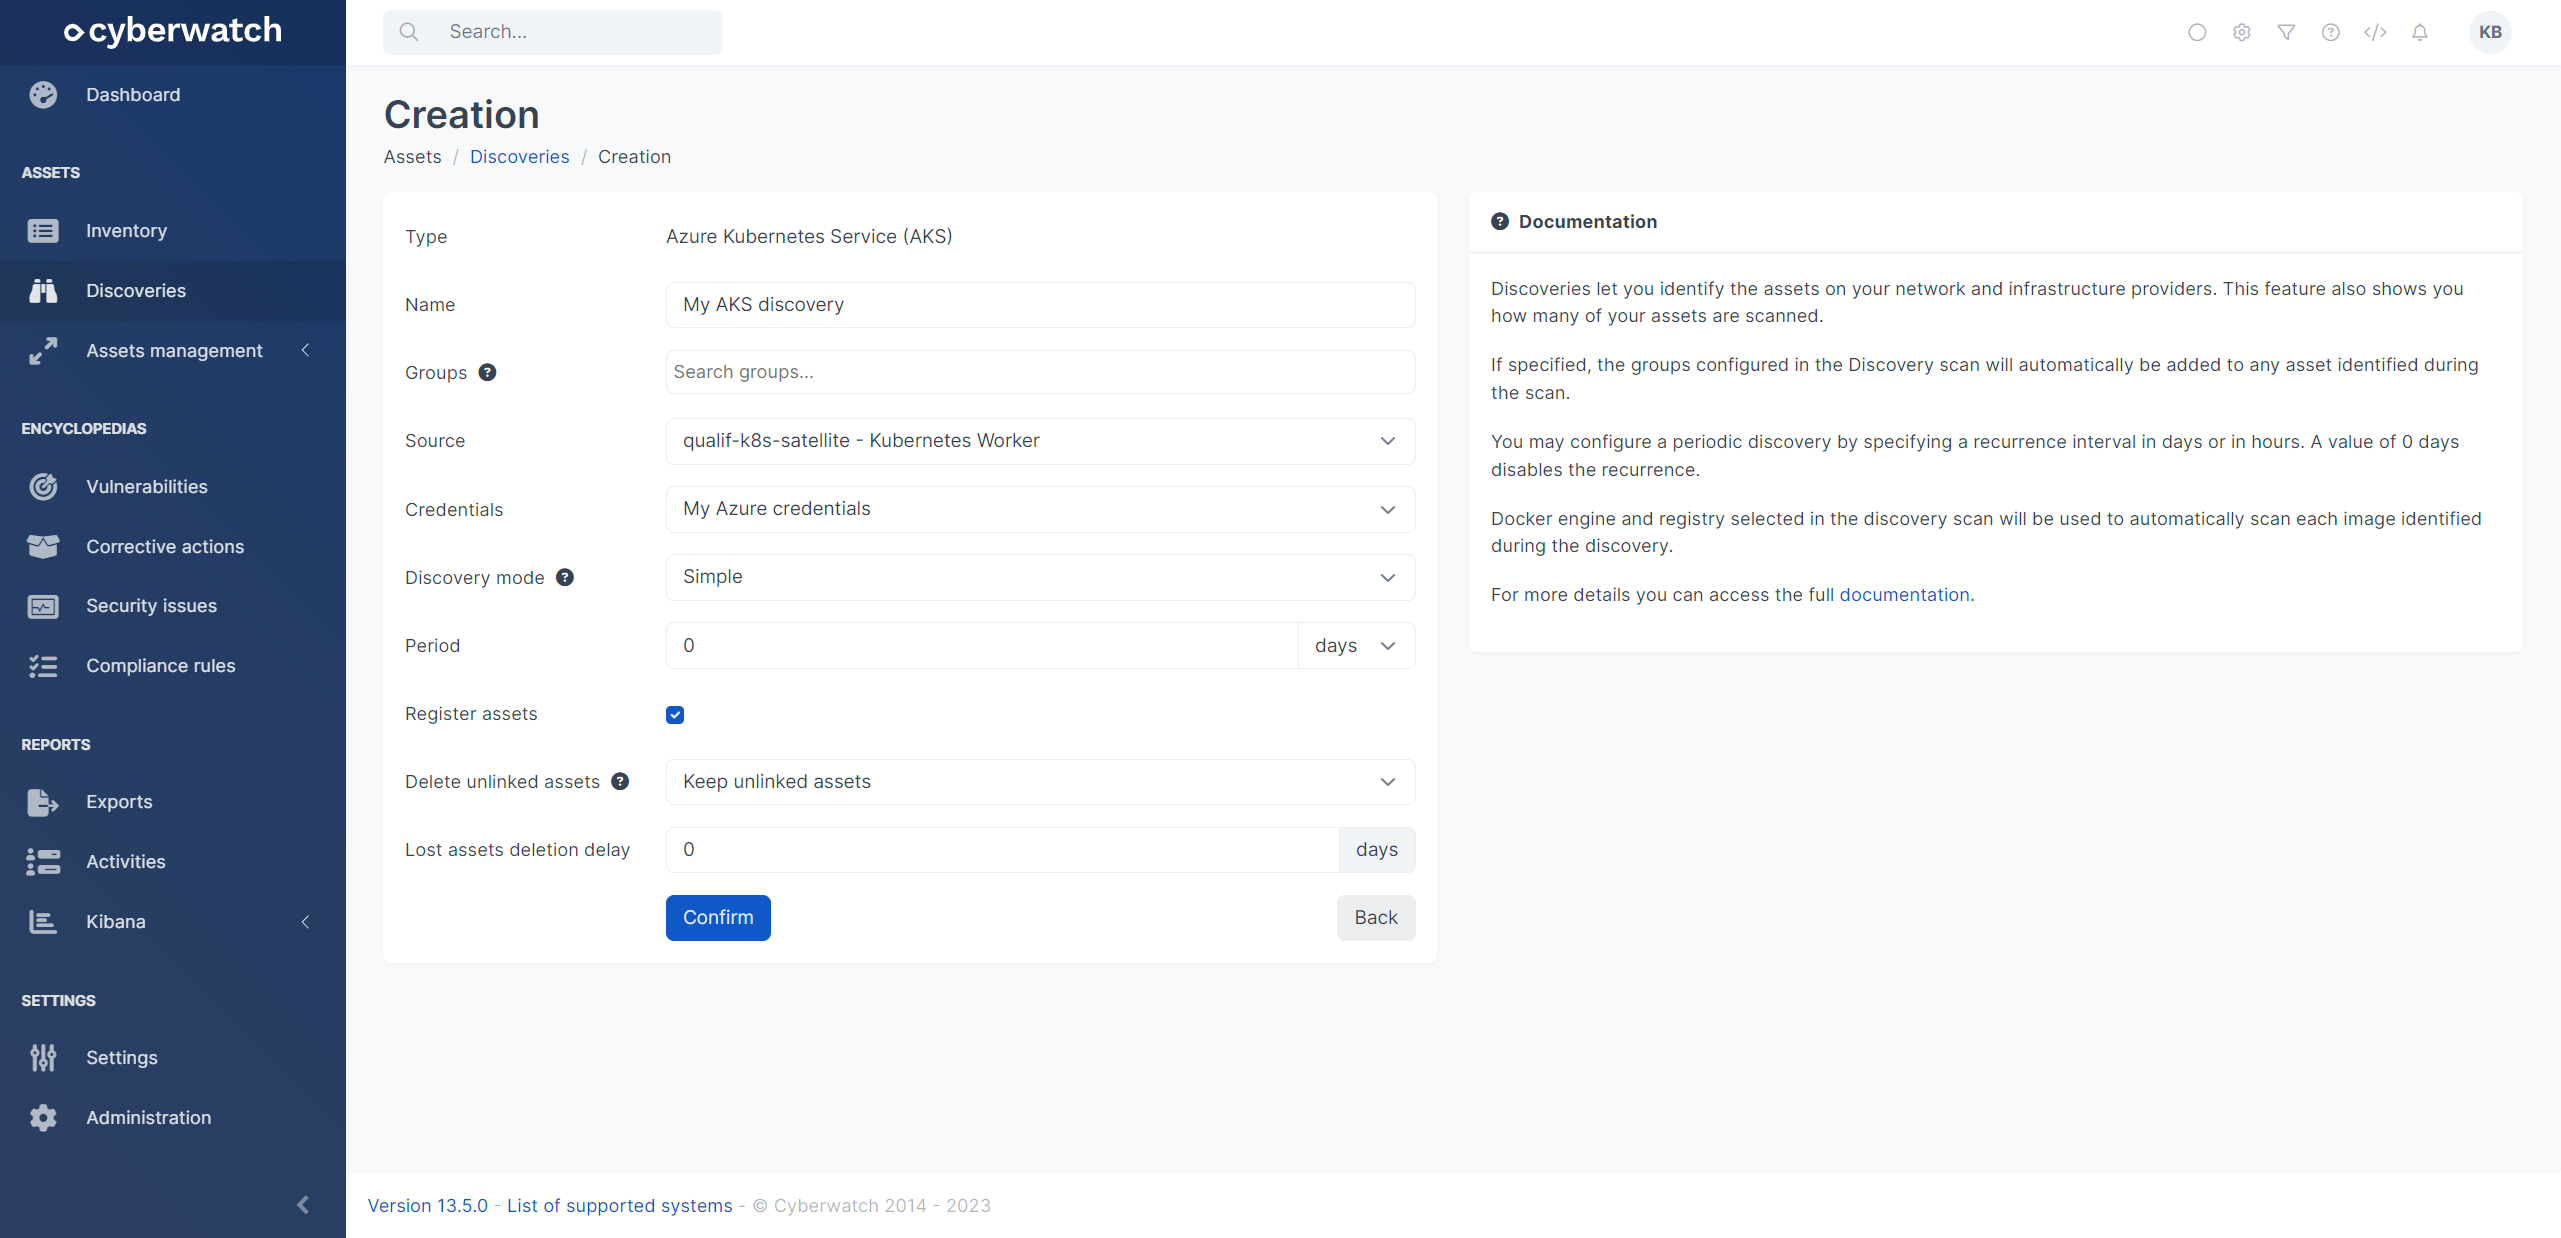Open the notifications bell icon
This screenshot has width=2561, height=1238.
tap(2420, 32)
